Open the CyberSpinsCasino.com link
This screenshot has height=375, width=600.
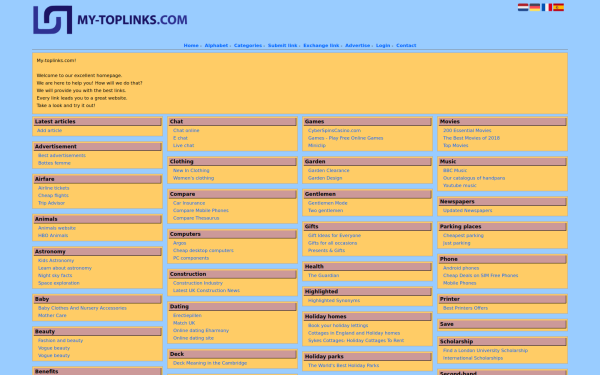[x=334, y=130]
